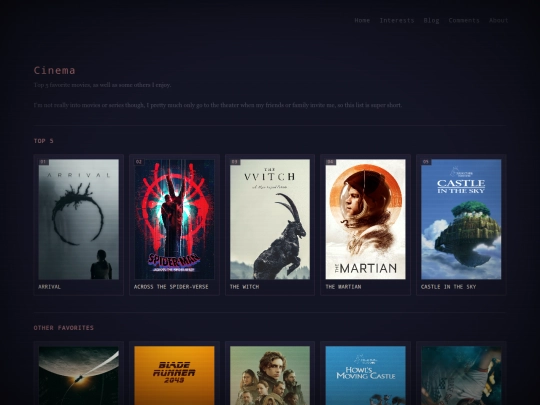Open the last dark poster in Other Favorites
The width and height of the screenshot is (540, 405).
[x=461, y=375]
